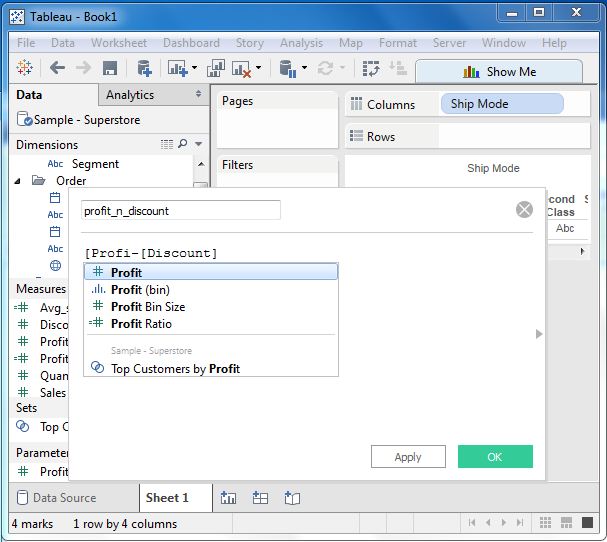
Task: Collapse the Order folder in Dimensions
Action: [19, 181]
